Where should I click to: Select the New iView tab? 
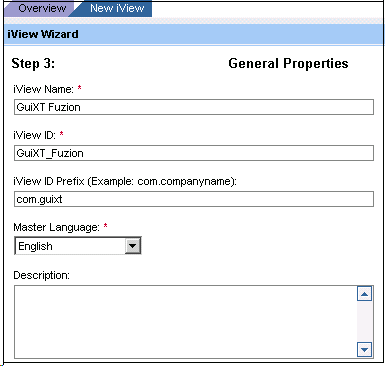click(115, 8)
